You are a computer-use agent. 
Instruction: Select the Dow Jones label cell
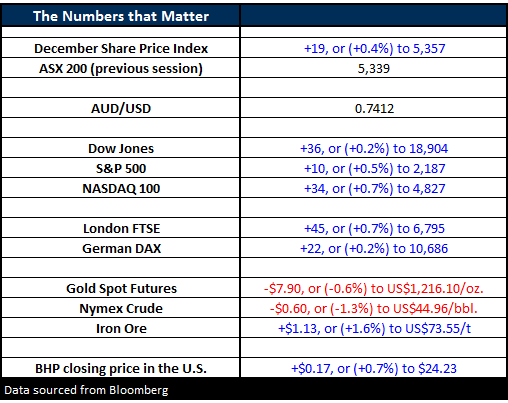click(x=121, y=149)
